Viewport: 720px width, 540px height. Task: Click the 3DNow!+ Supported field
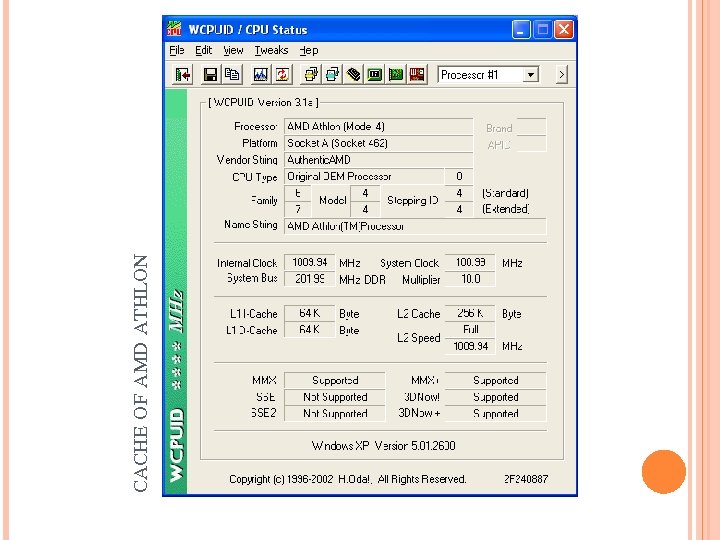[x=496, y=413]
